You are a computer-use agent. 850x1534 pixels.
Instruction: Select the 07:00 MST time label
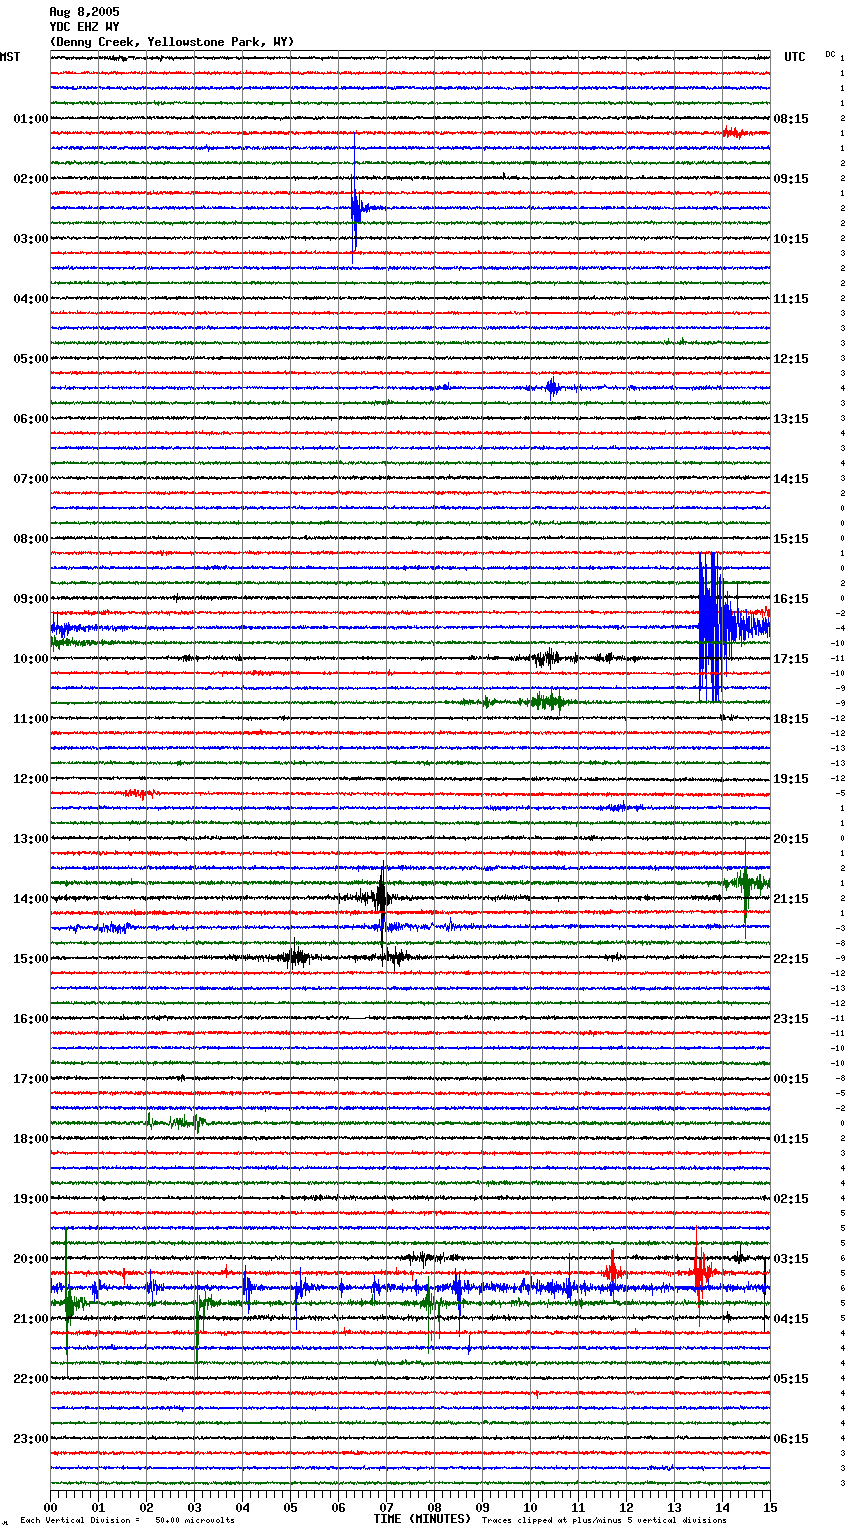click(31, 479)
